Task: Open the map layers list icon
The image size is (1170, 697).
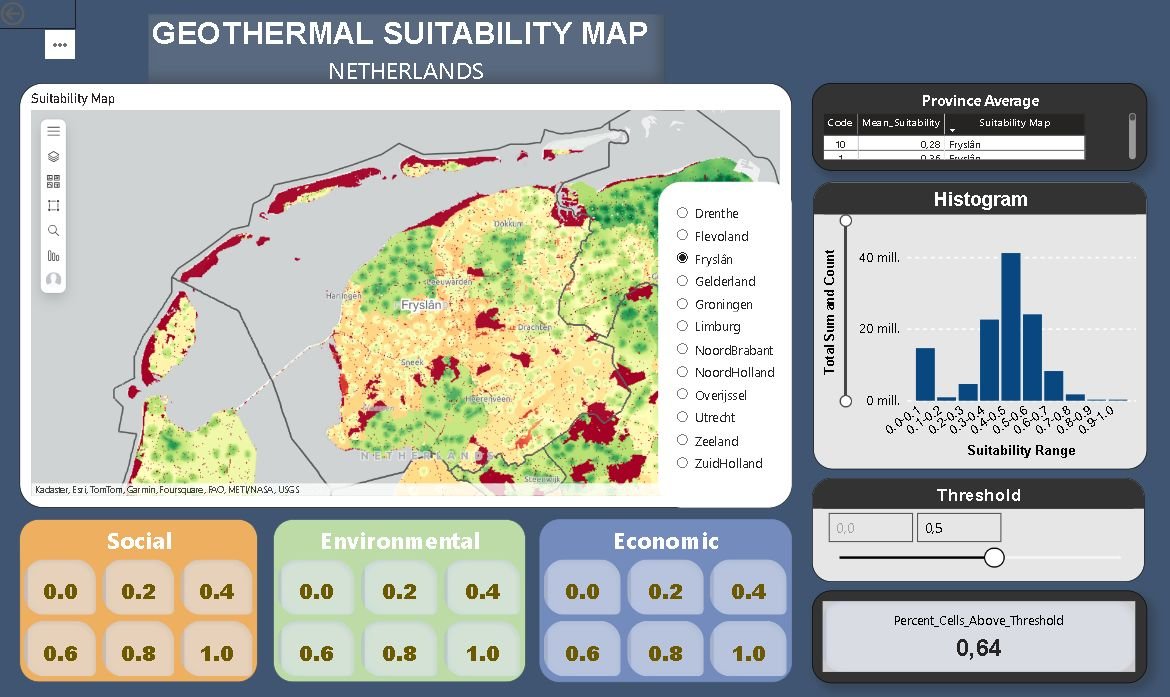Action: [x=54, y=156]
